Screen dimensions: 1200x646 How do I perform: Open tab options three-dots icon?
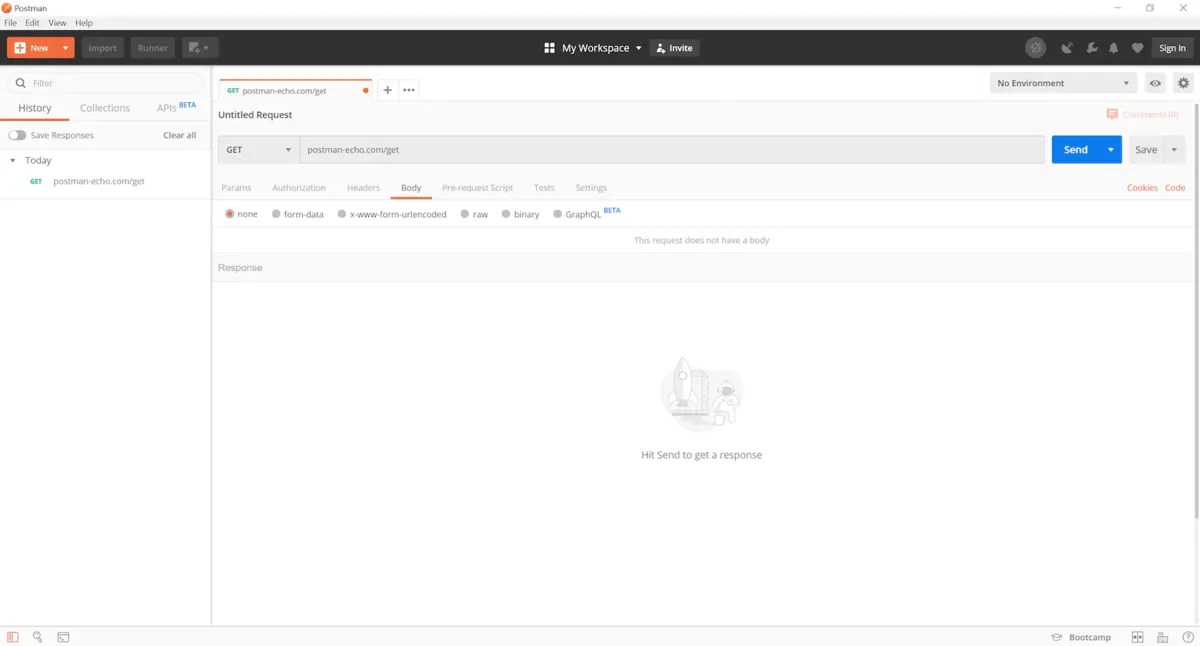(409, 90)
